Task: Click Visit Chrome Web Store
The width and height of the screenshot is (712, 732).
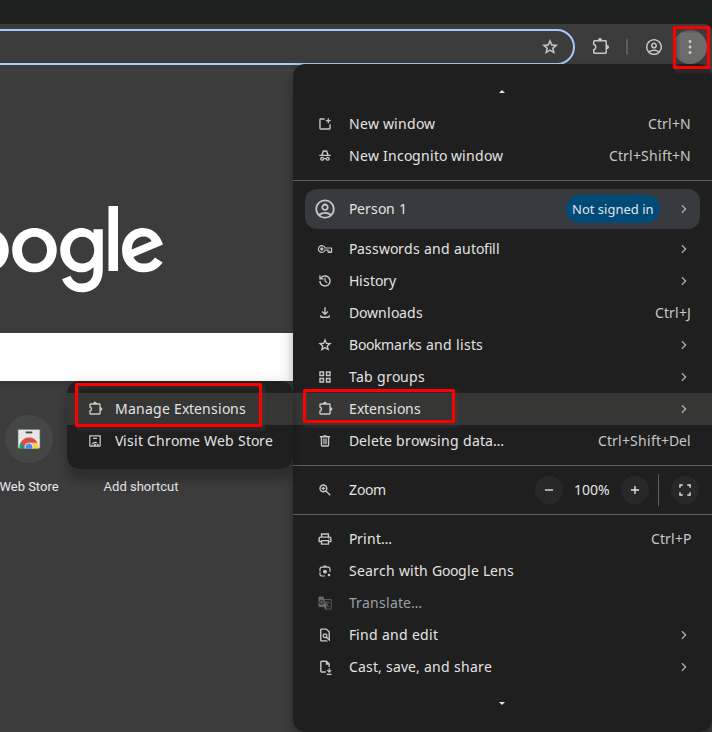Action: [180, 441]
